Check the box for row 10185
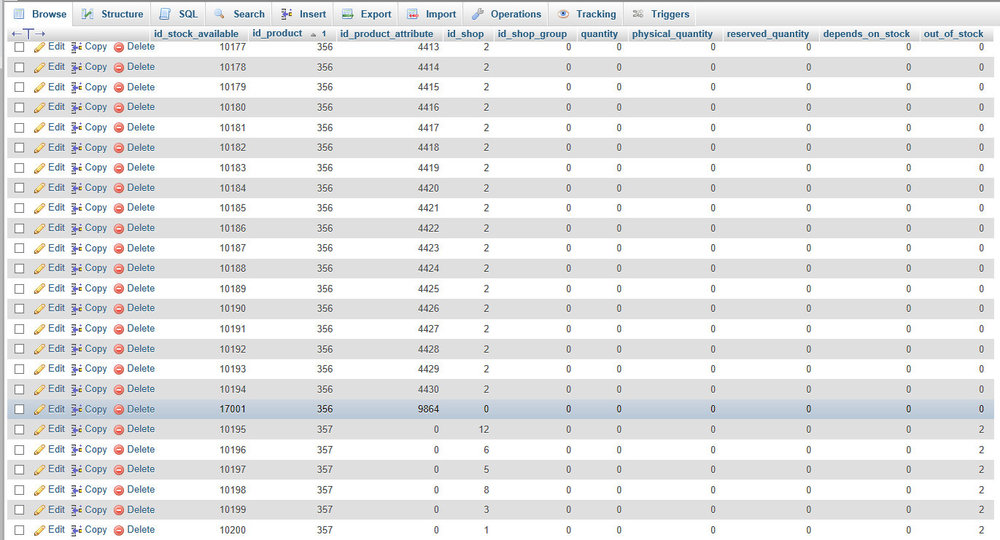The height and width of the screenshot is (540, 1000). (19, 208)
